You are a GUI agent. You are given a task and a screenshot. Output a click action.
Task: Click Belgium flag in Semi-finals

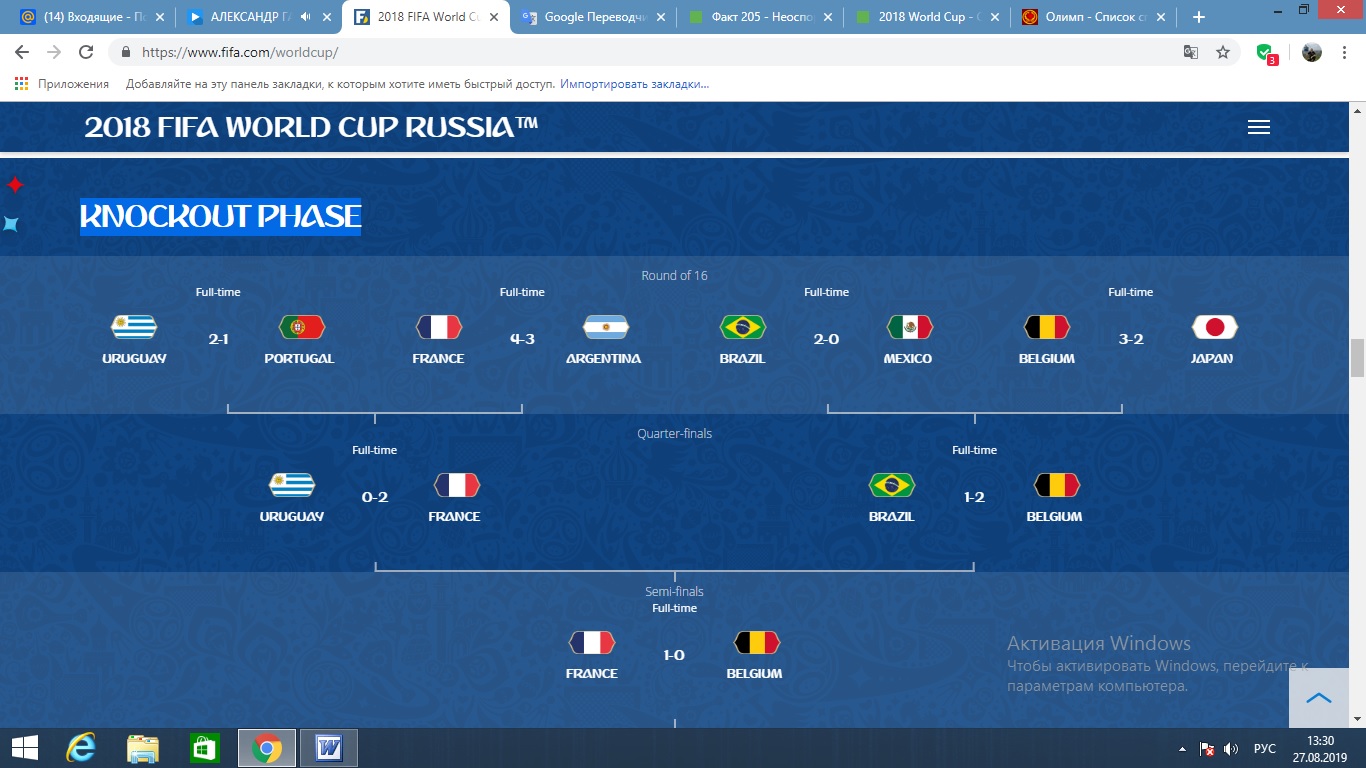coord(756,642)
